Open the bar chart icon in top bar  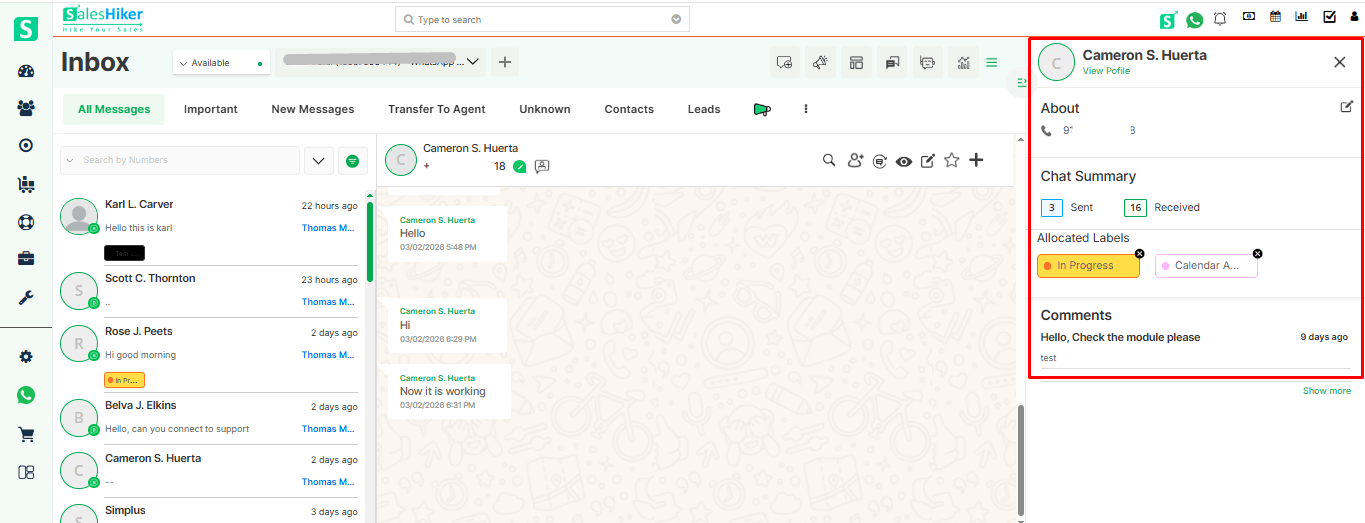(1302, 16)
